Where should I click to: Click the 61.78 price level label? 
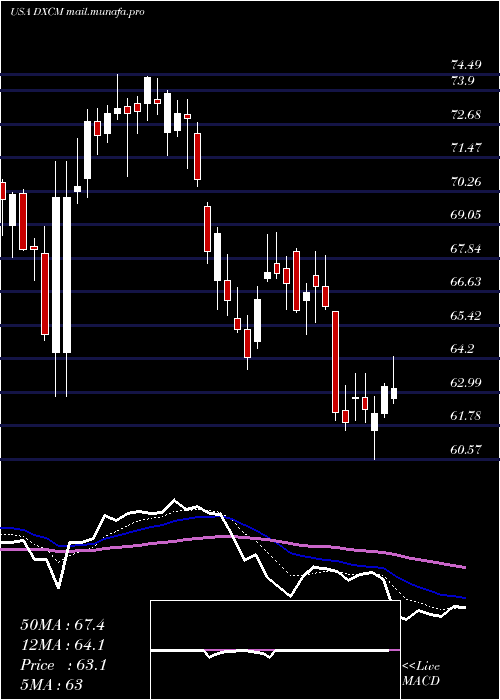click(466, 416)
